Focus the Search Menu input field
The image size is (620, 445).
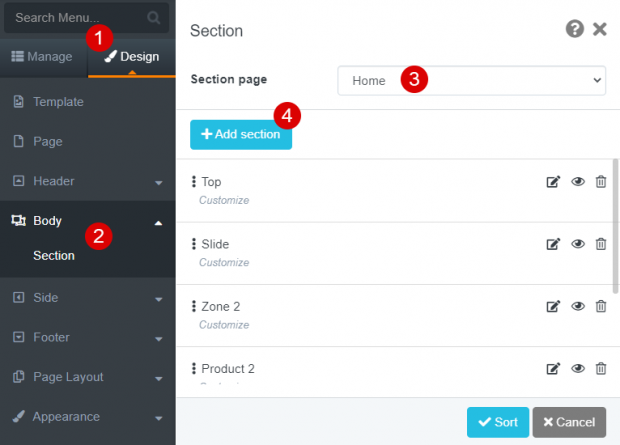tap(75, 18)
